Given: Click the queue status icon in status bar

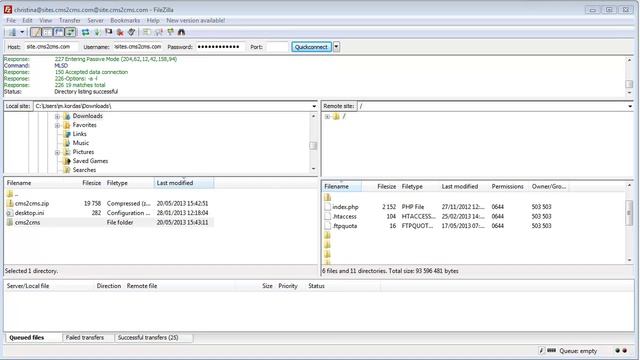Looking at the screenshot, I should pyautogui.click(x=552, y=350).
